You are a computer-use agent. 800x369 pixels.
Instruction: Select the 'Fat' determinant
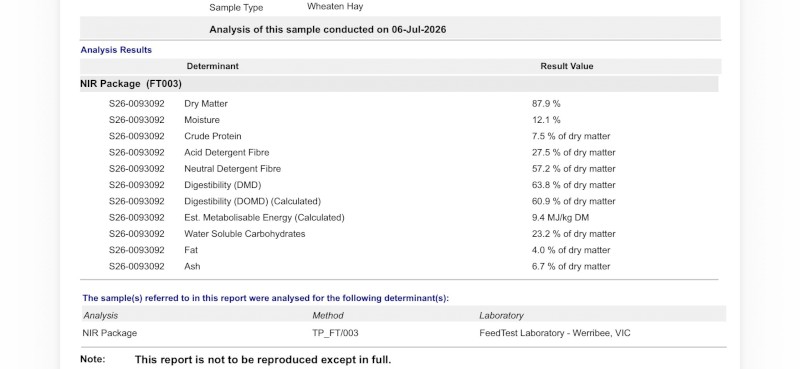pos(191,250)
